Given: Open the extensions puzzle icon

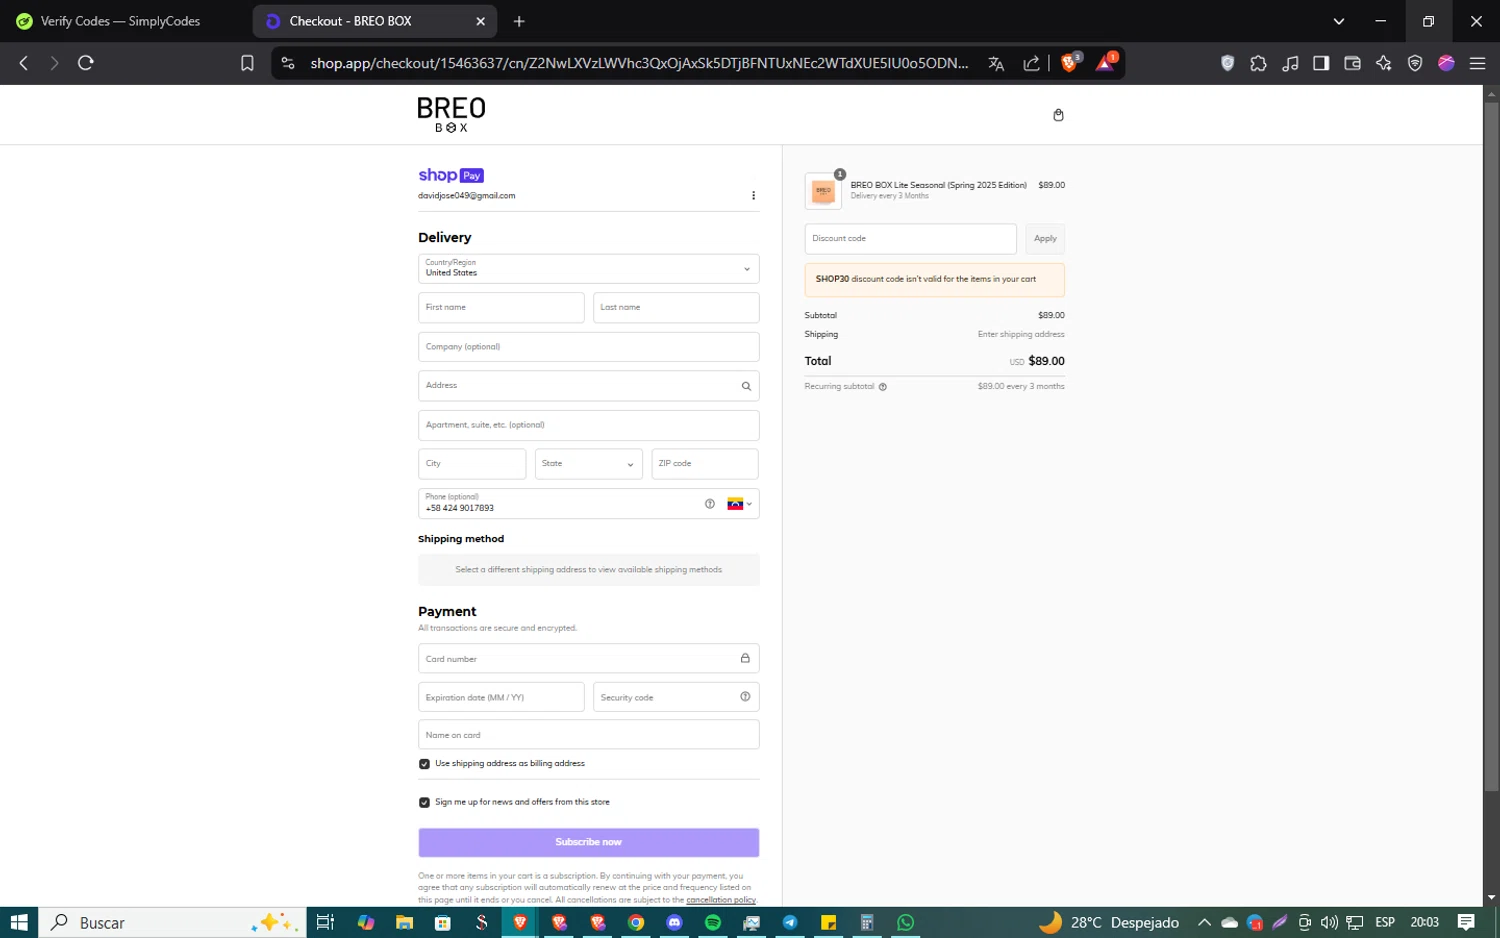Looking at the screenshot, I should click(1258, 63).
